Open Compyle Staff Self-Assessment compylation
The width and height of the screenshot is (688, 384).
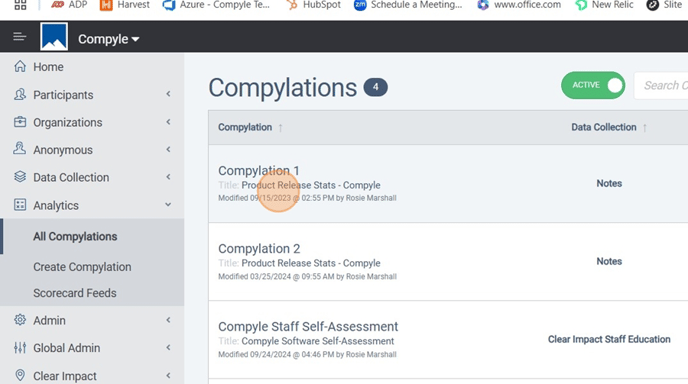[308, 327]
